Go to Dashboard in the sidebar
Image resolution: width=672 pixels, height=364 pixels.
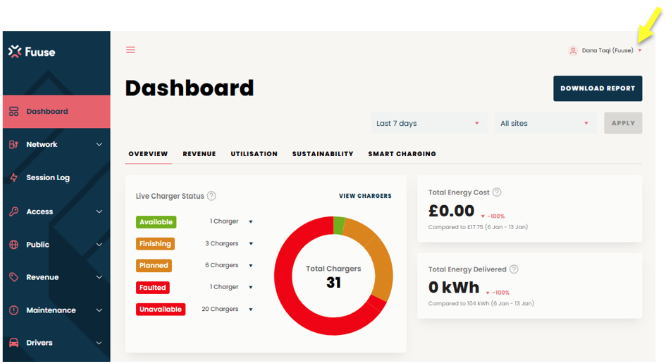[57, 111]
